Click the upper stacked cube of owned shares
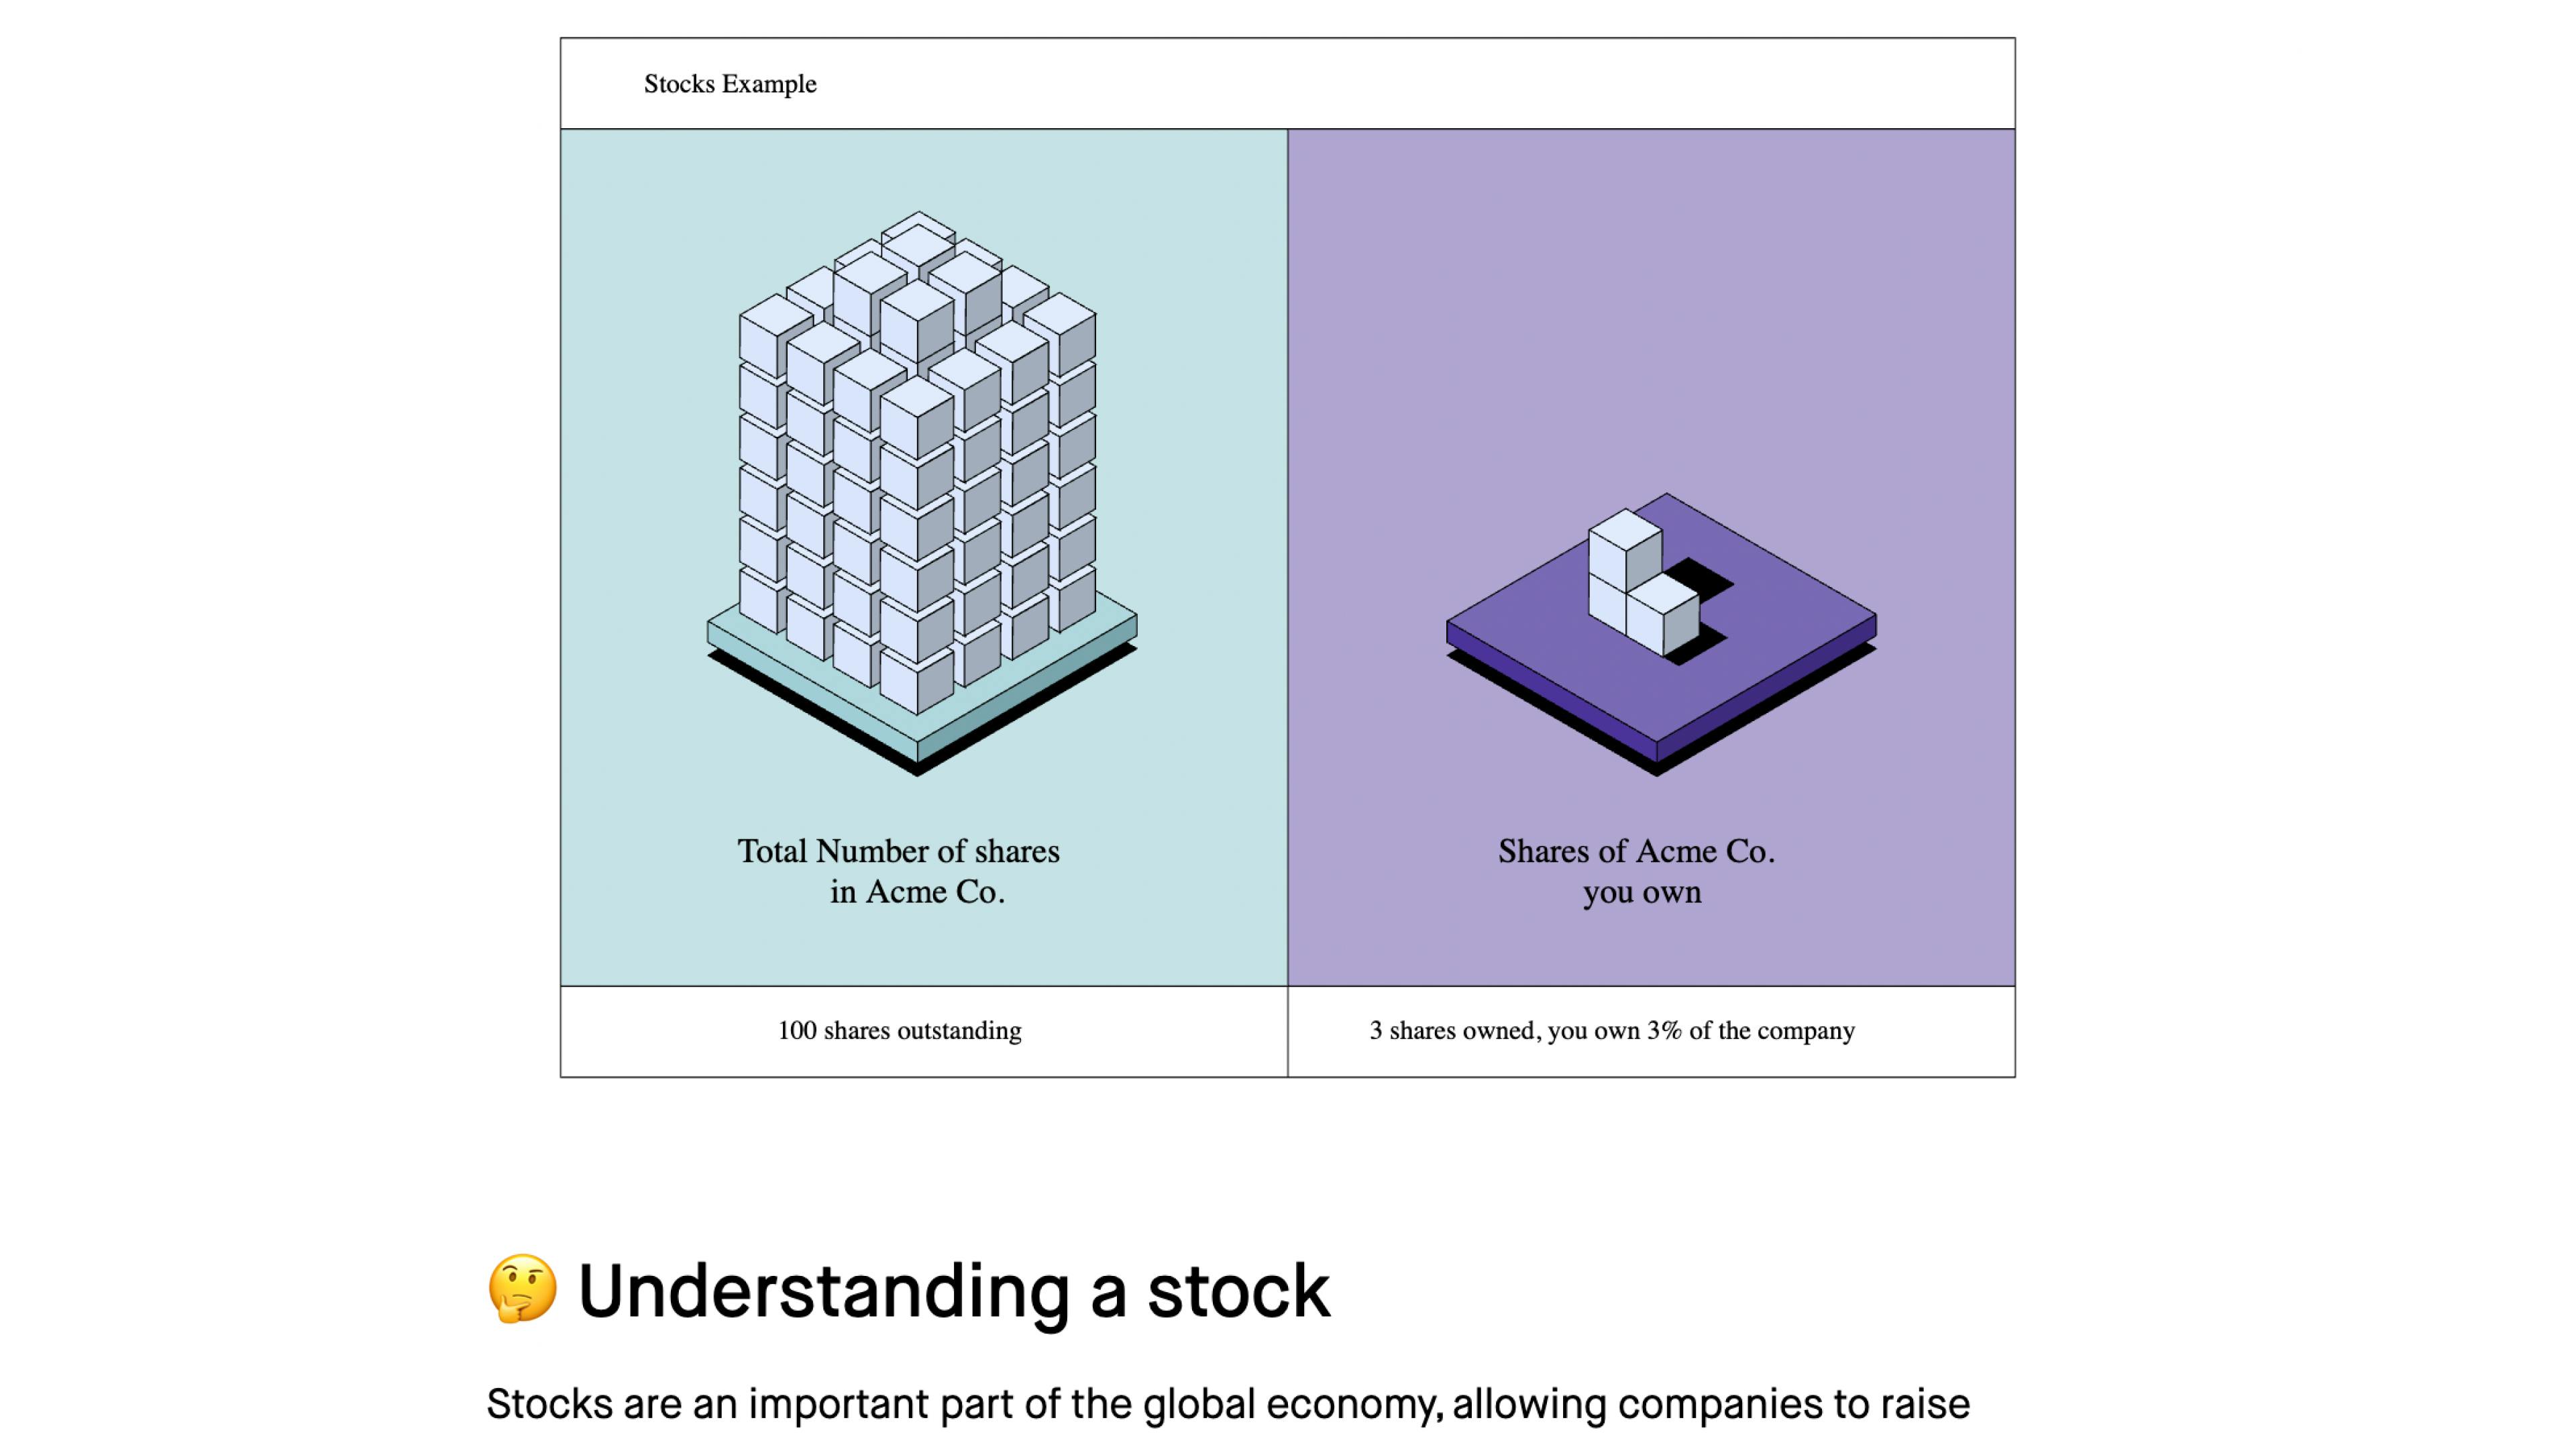 point(1625,548)
